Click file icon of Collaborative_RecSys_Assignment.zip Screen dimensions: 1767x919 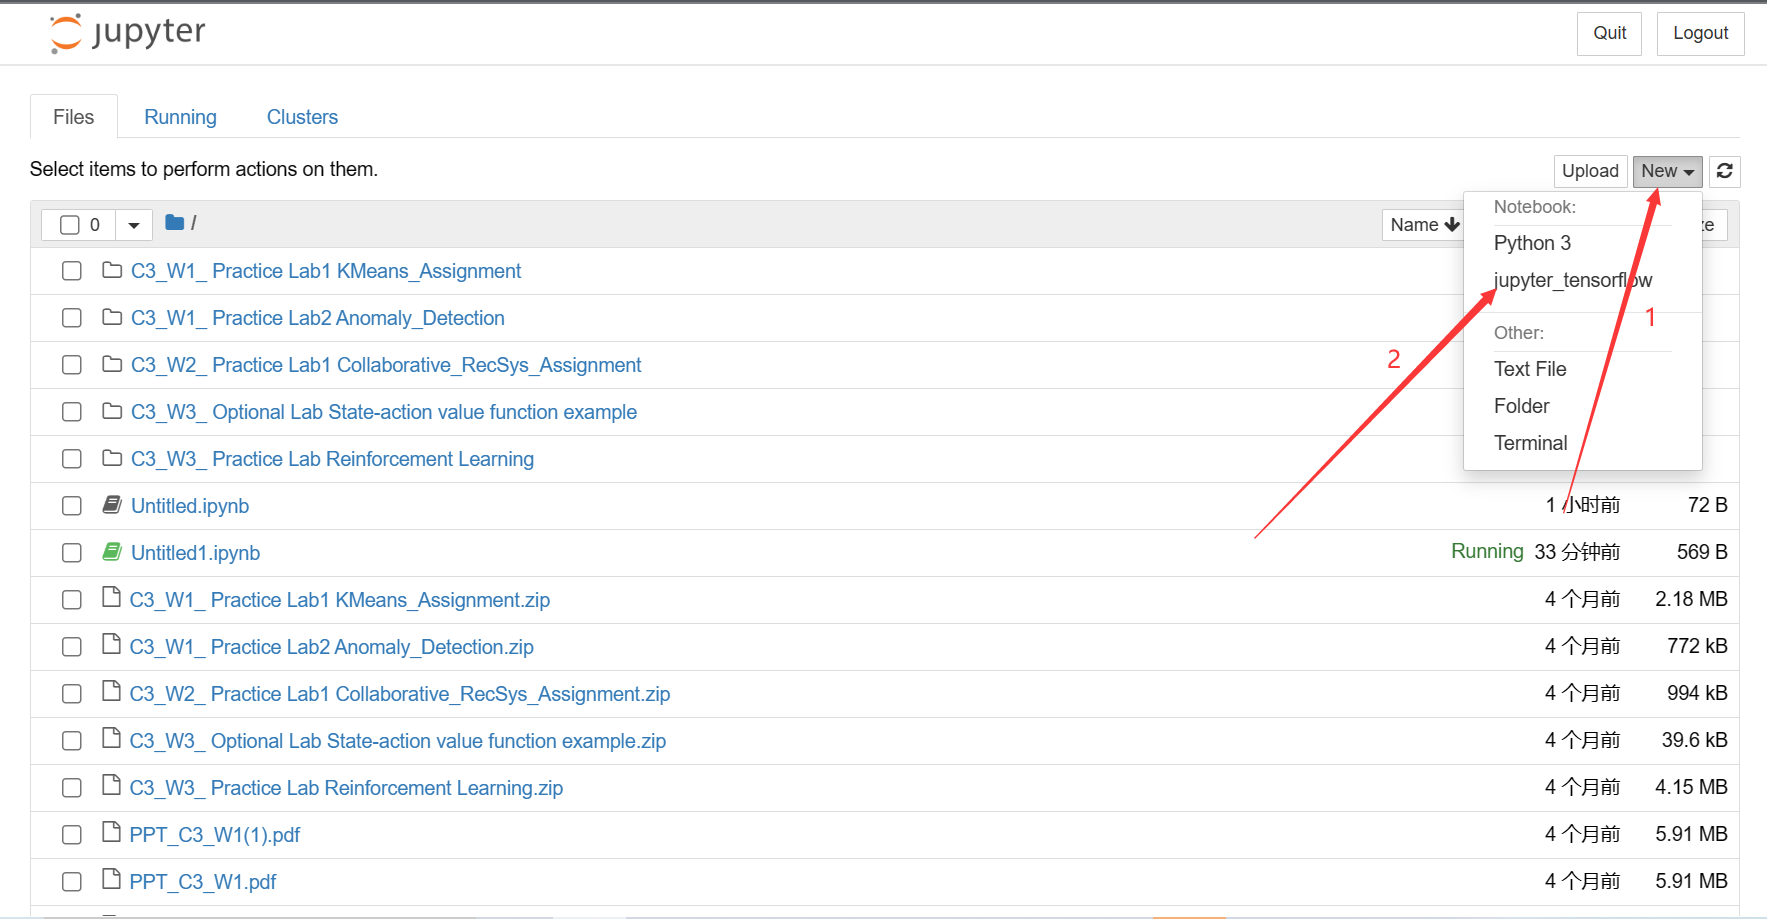coord(111,692)
